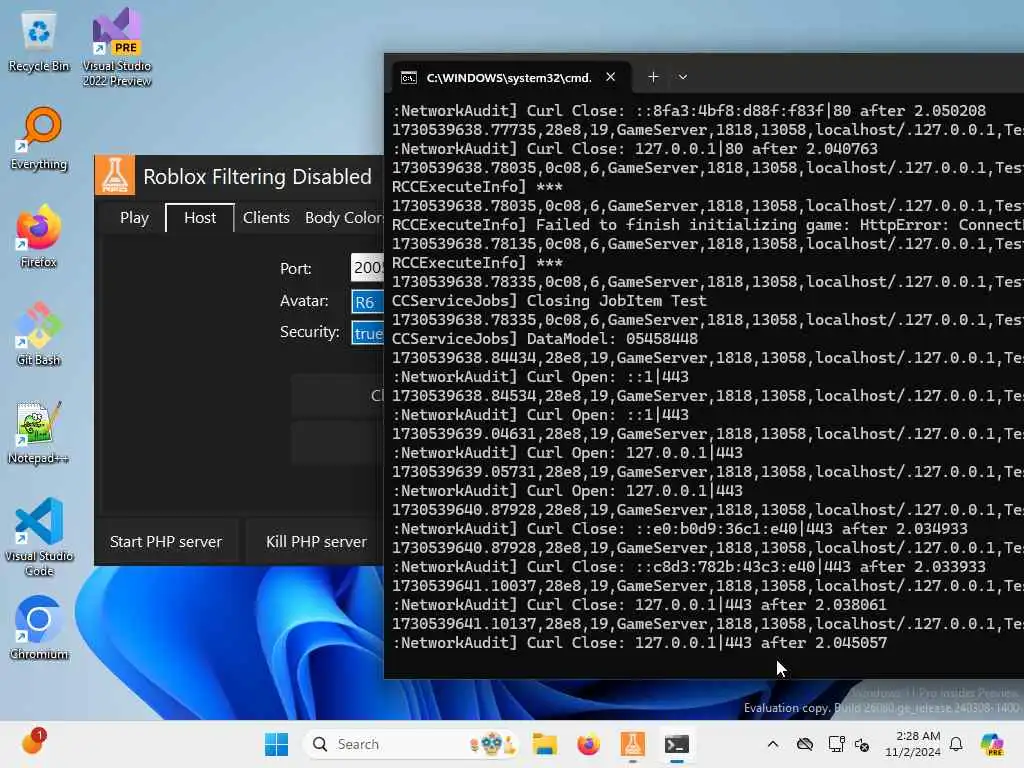Open the Copilot Preview taskbar icon
1024x768 pixels.
[992, 744]
